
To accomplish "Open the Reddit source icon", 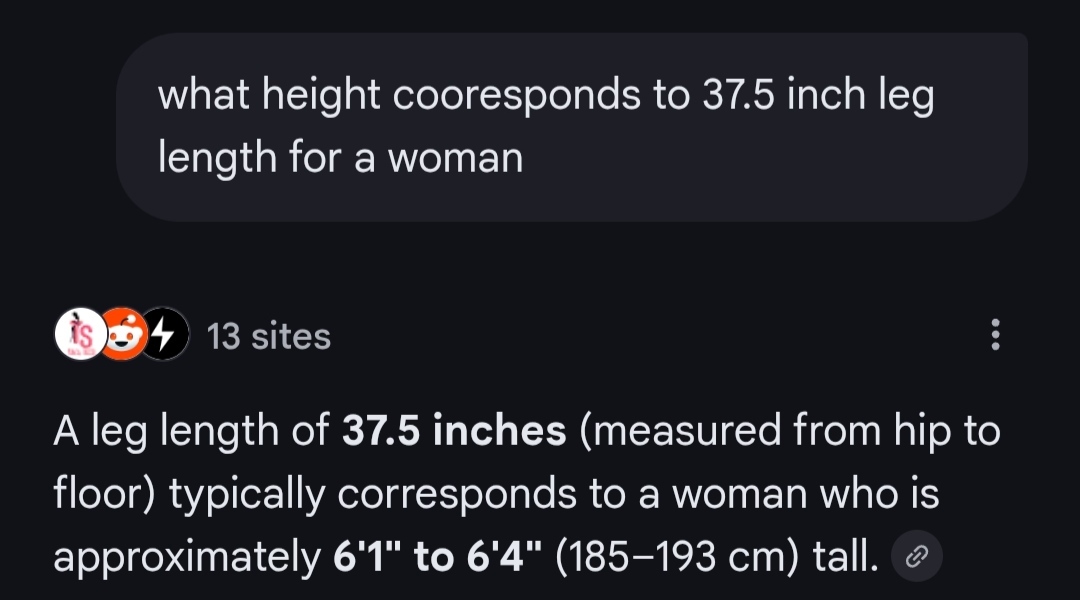I will tap(122, 336).
